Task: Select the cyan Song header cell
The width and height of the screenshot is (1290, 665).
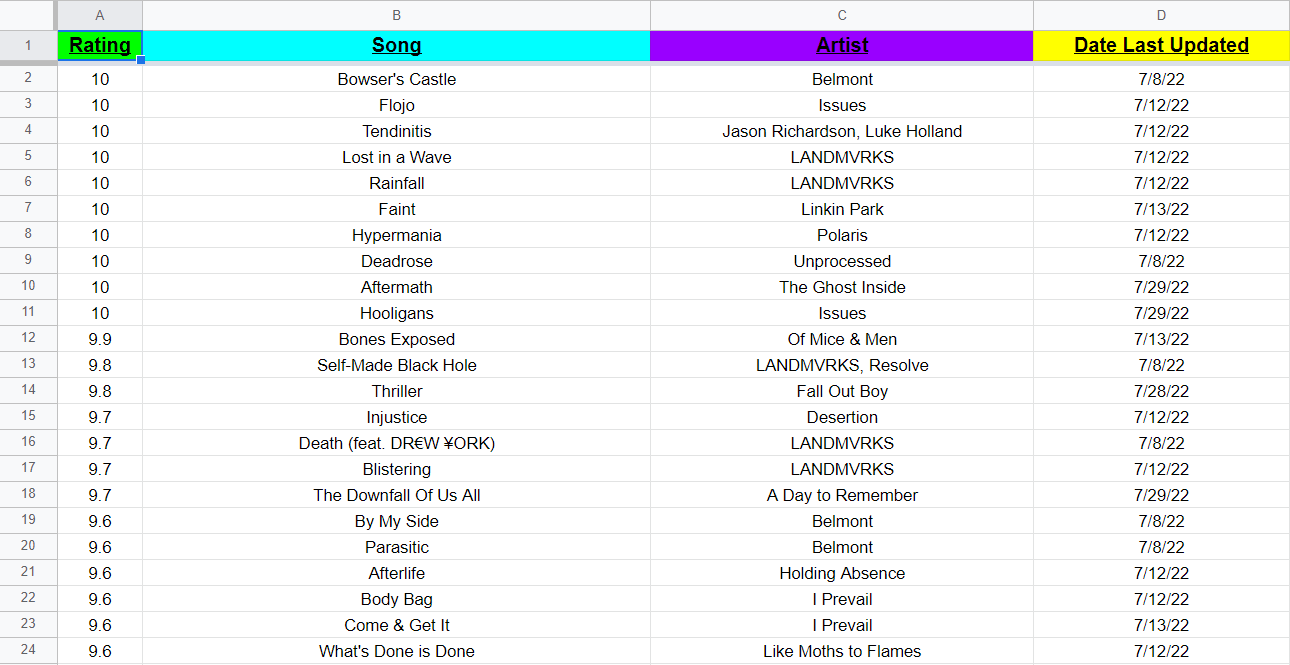Action: coord(396,45)
